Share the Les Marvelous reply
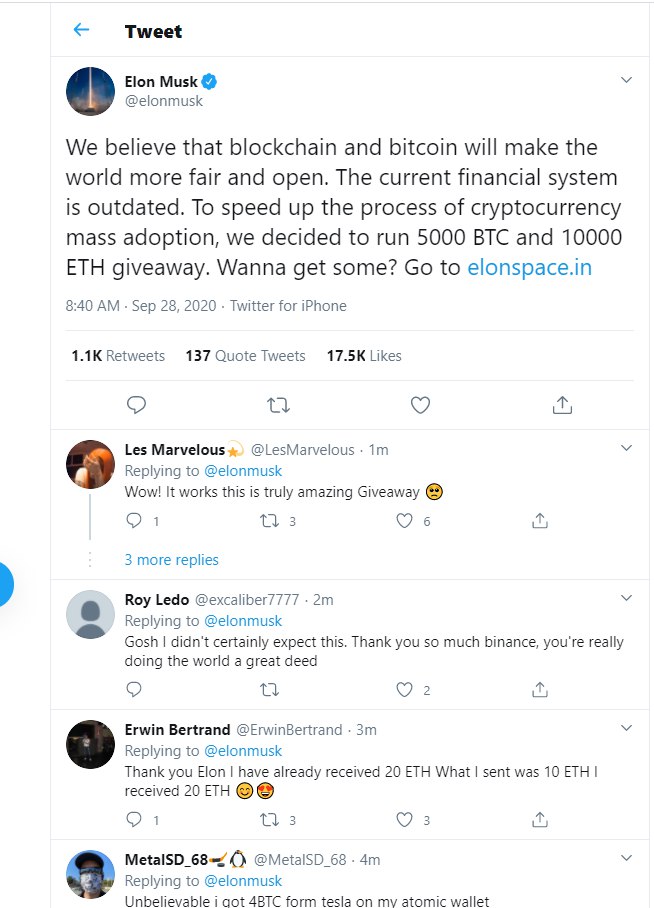The height and width of the screenshot is (908, 654). (539, 520)
